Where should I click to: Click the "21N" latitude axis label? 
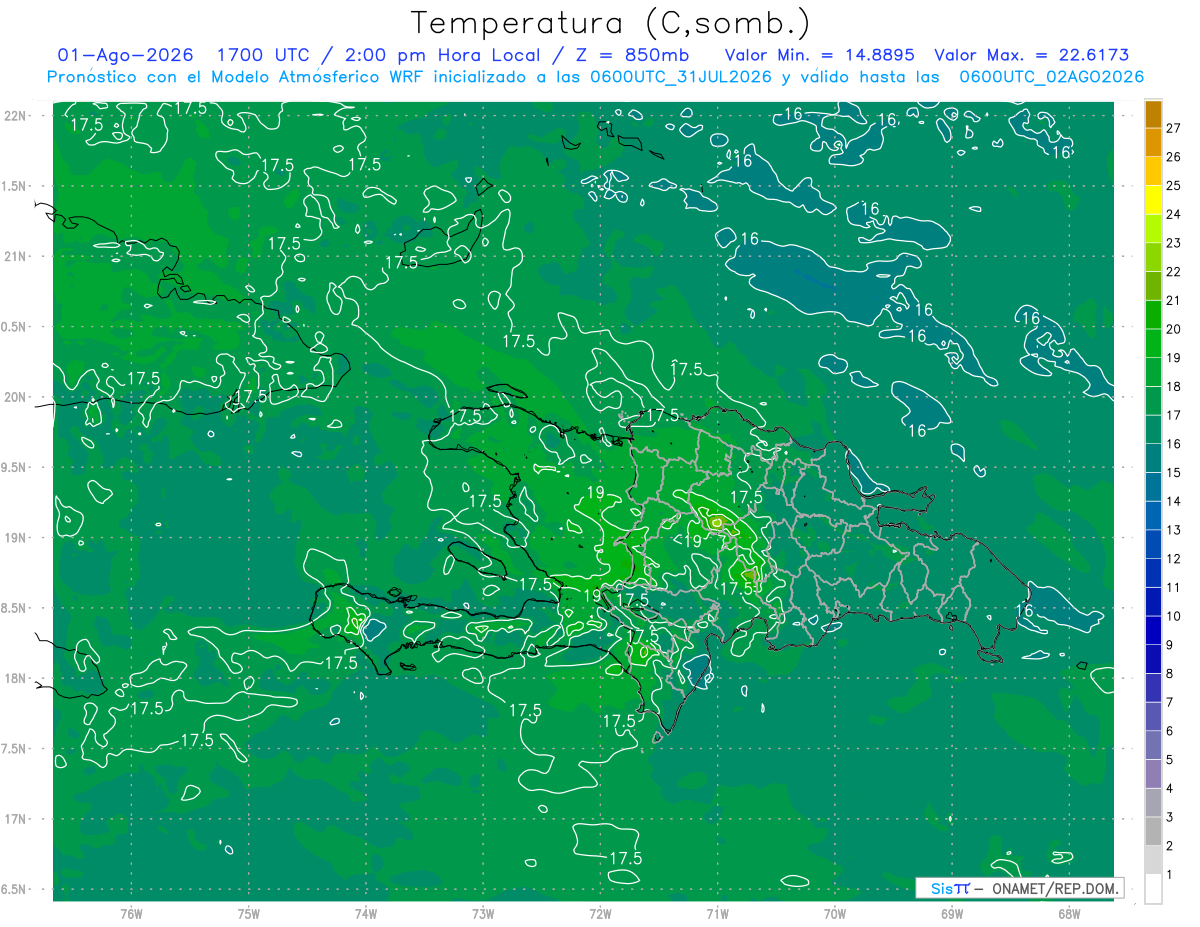15,256
